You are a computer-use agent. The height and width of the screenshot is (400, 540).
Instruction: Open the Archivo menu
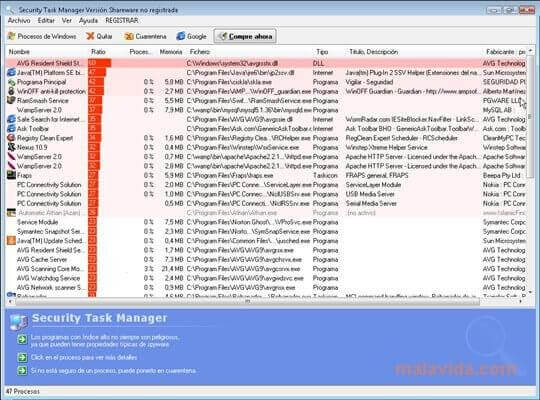coord(19,21)
